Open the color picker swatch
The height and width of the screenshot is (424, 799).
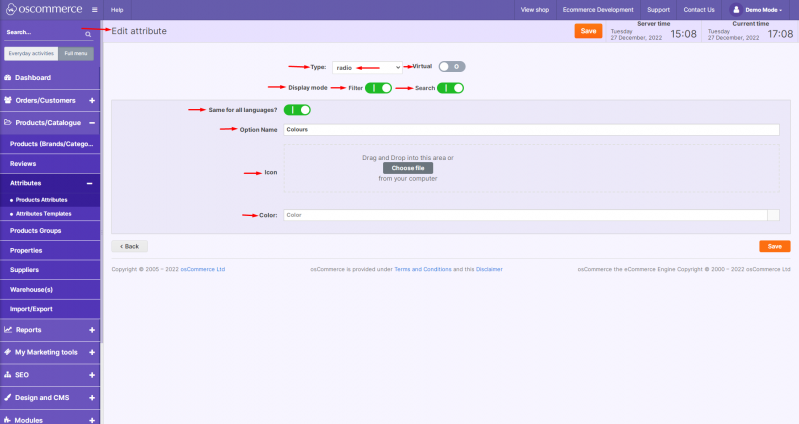(x=773, y=214)
